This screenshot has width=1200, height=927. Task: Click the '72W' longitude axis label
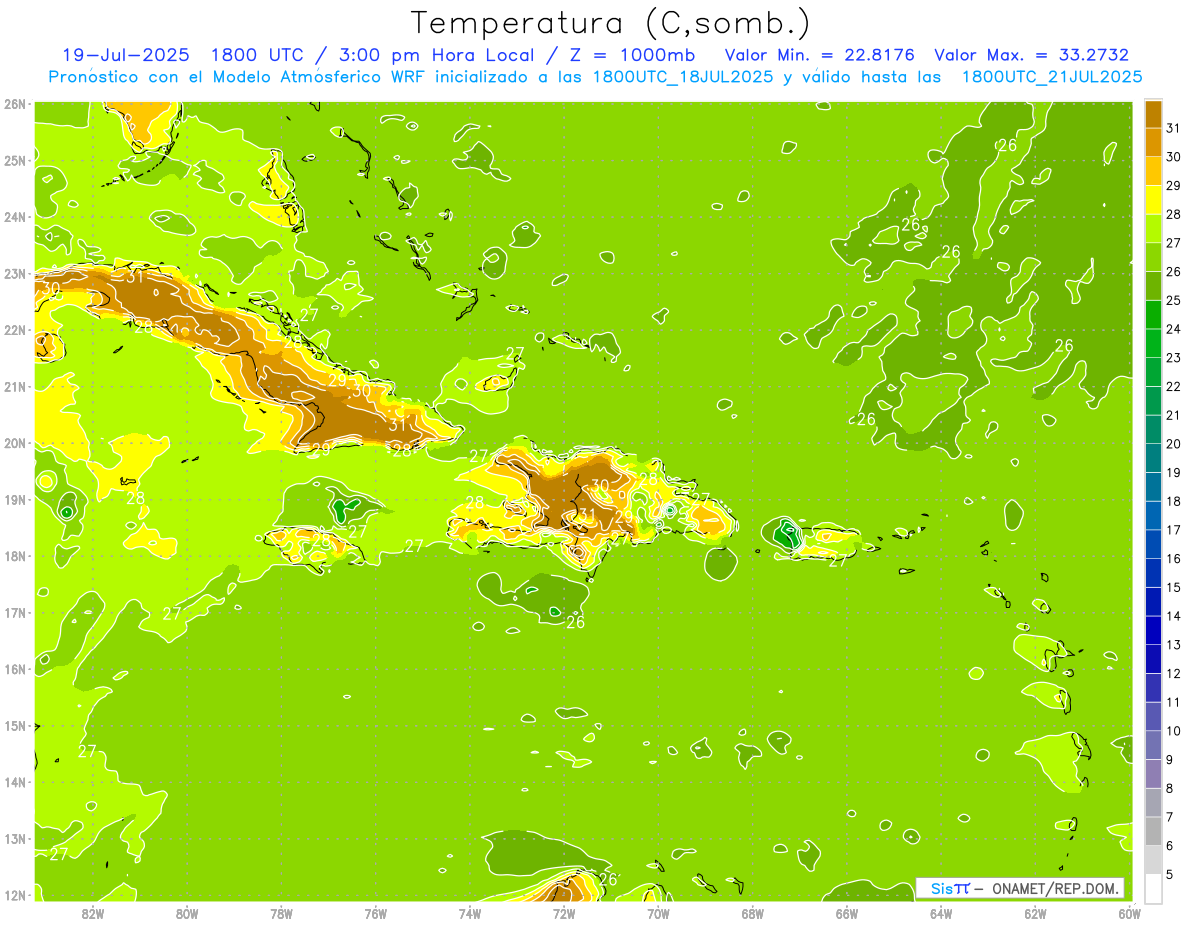[564, 913]
